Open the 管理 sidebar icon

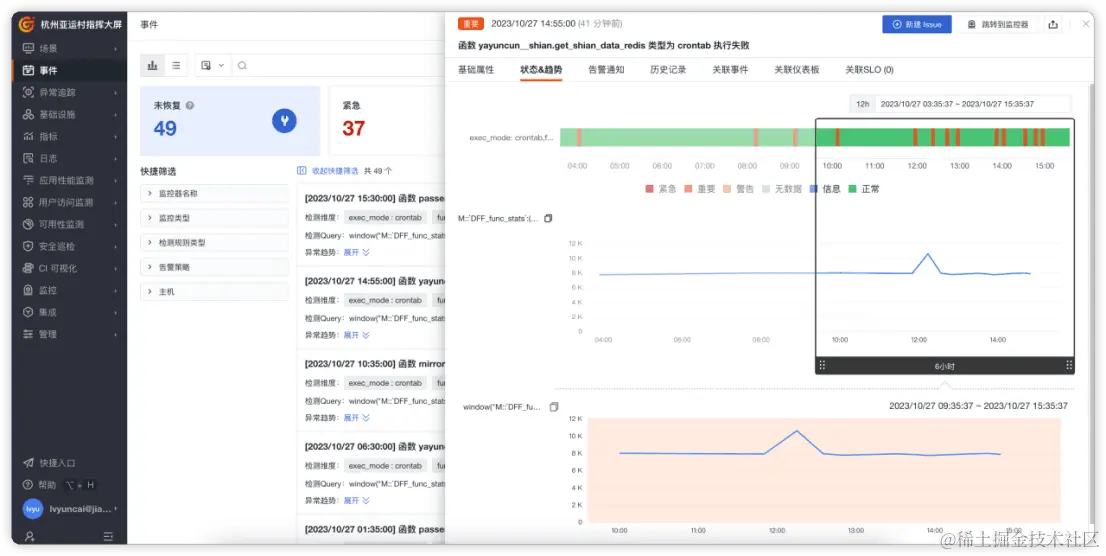28,334
